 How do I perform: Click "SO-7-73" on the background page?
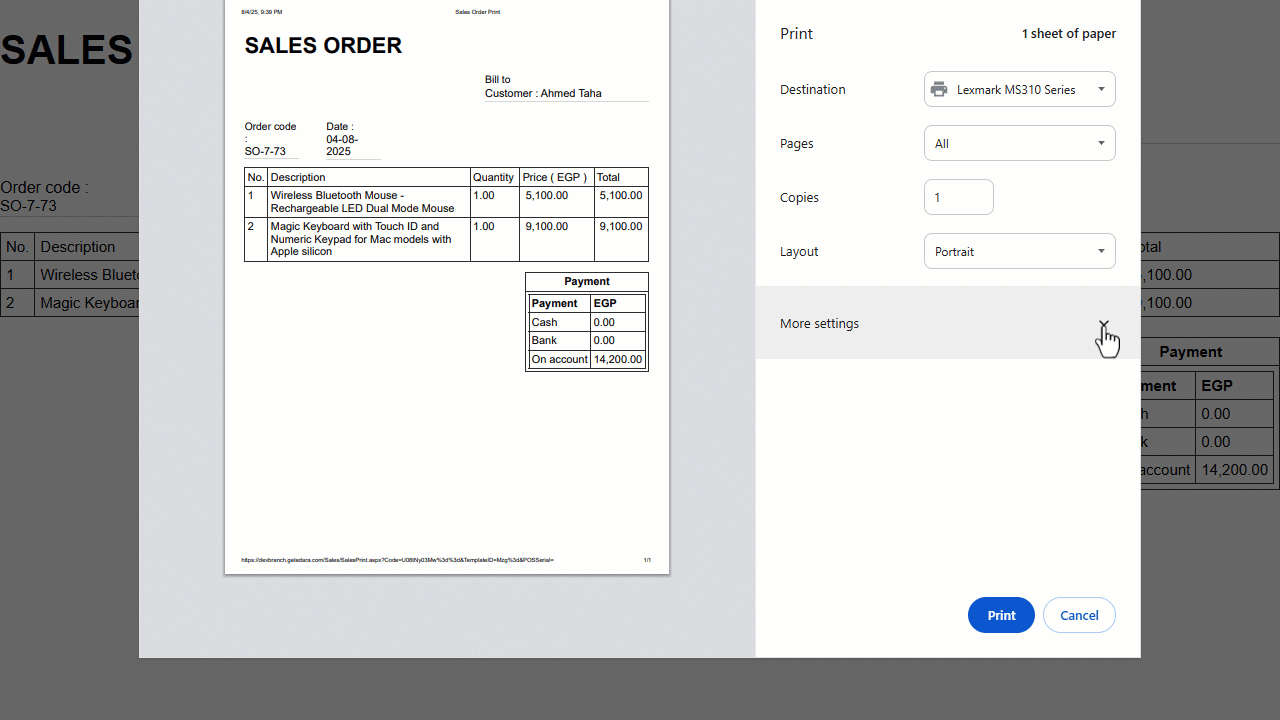28,206
